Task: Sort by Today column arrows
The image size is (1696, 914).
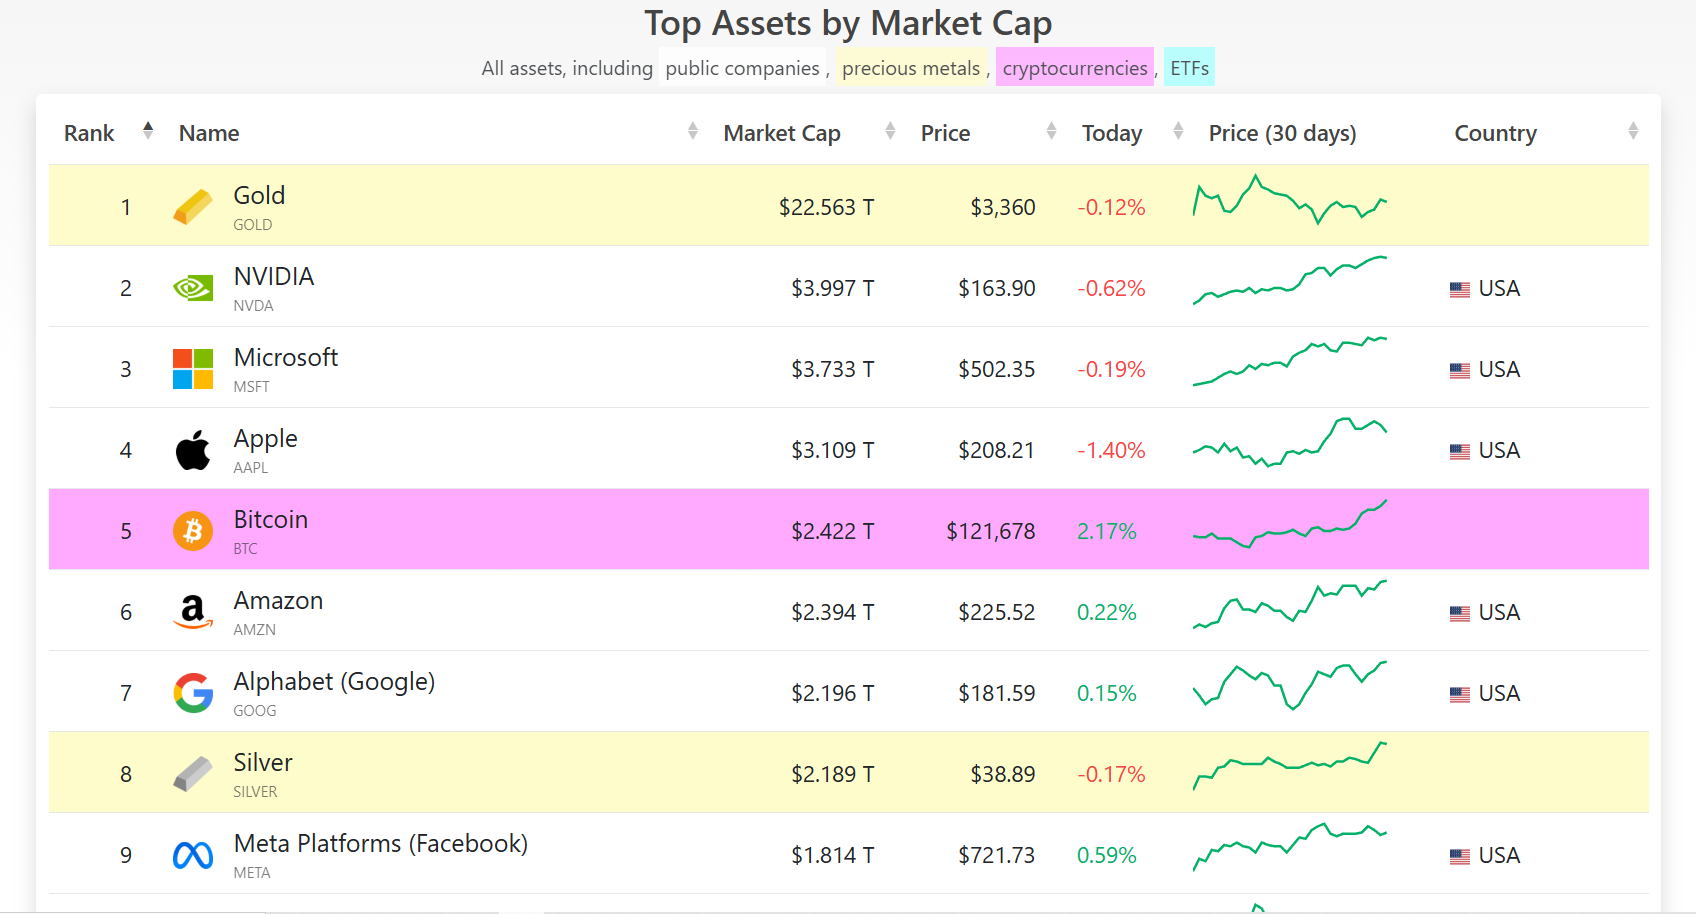Action: tap(1178, 131)
